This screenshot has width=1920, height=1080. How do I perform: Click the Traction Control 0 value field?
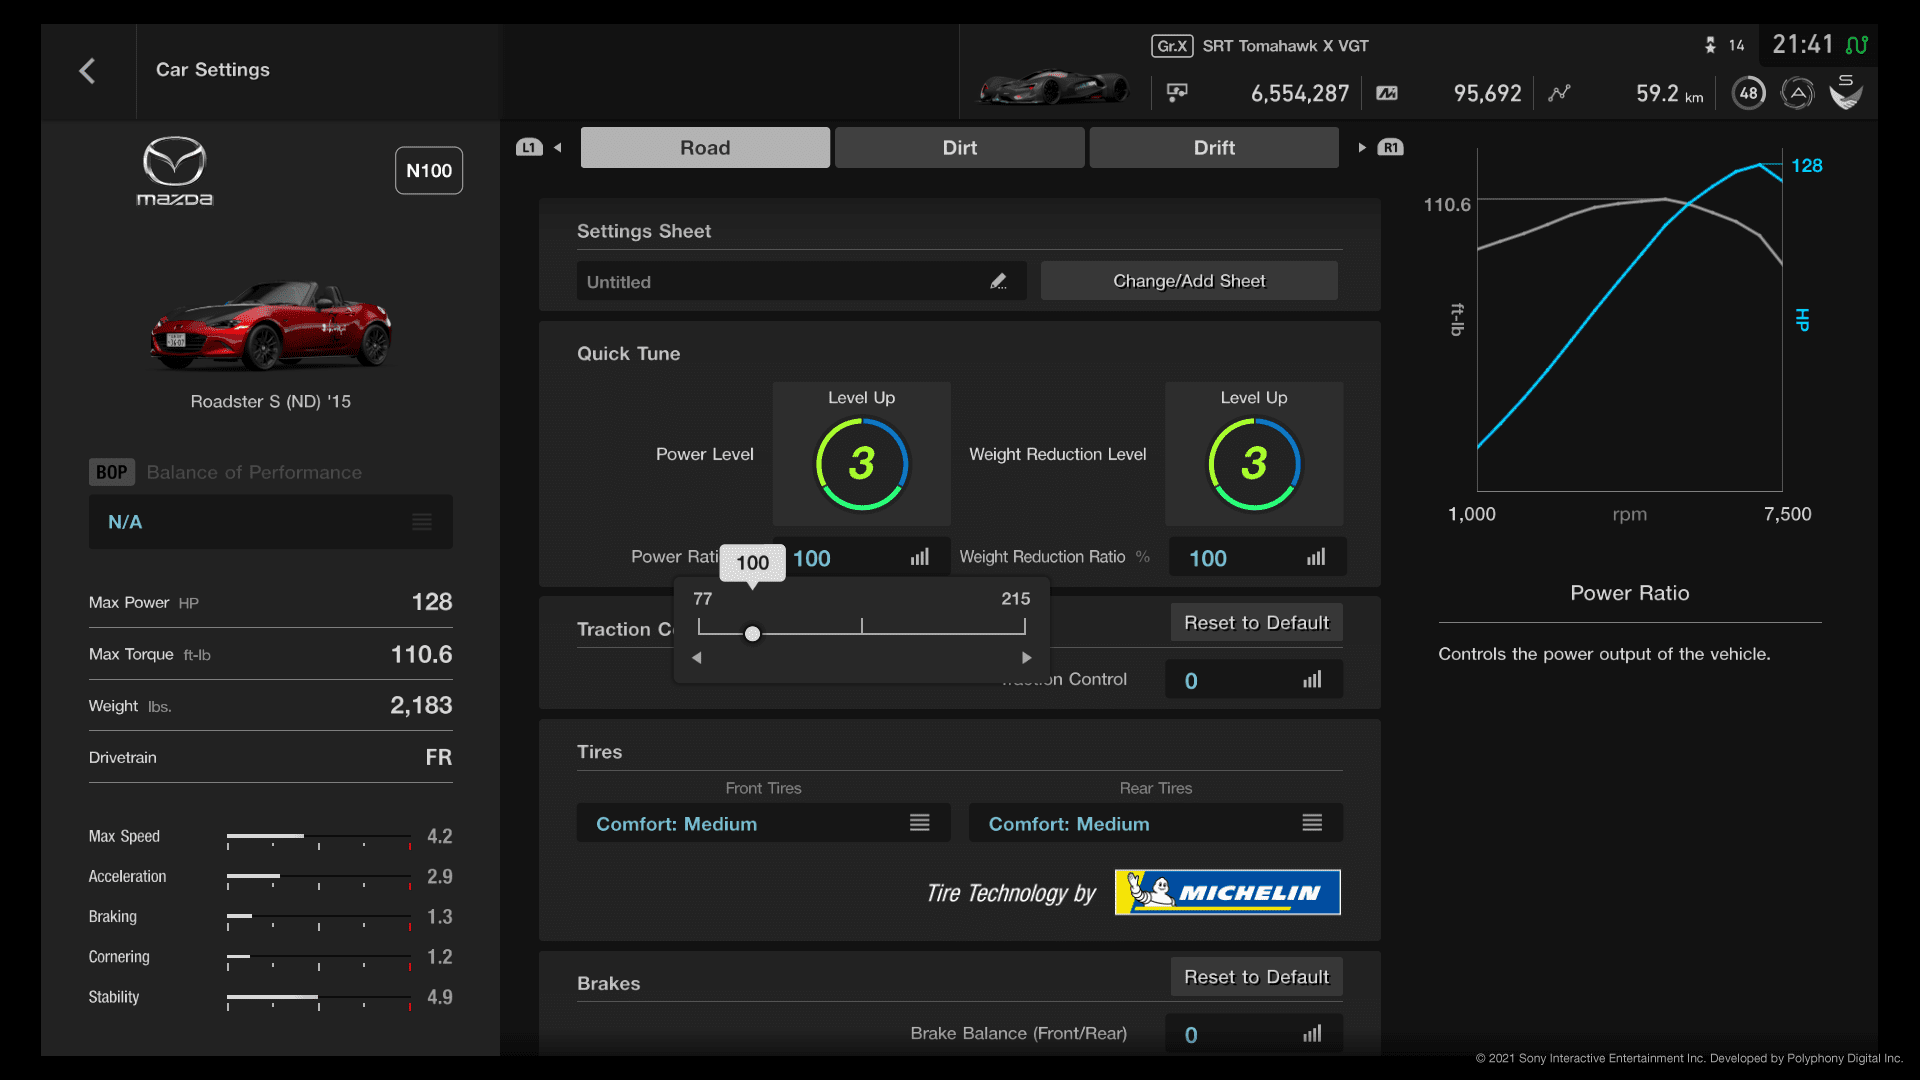coord(1254,680)
